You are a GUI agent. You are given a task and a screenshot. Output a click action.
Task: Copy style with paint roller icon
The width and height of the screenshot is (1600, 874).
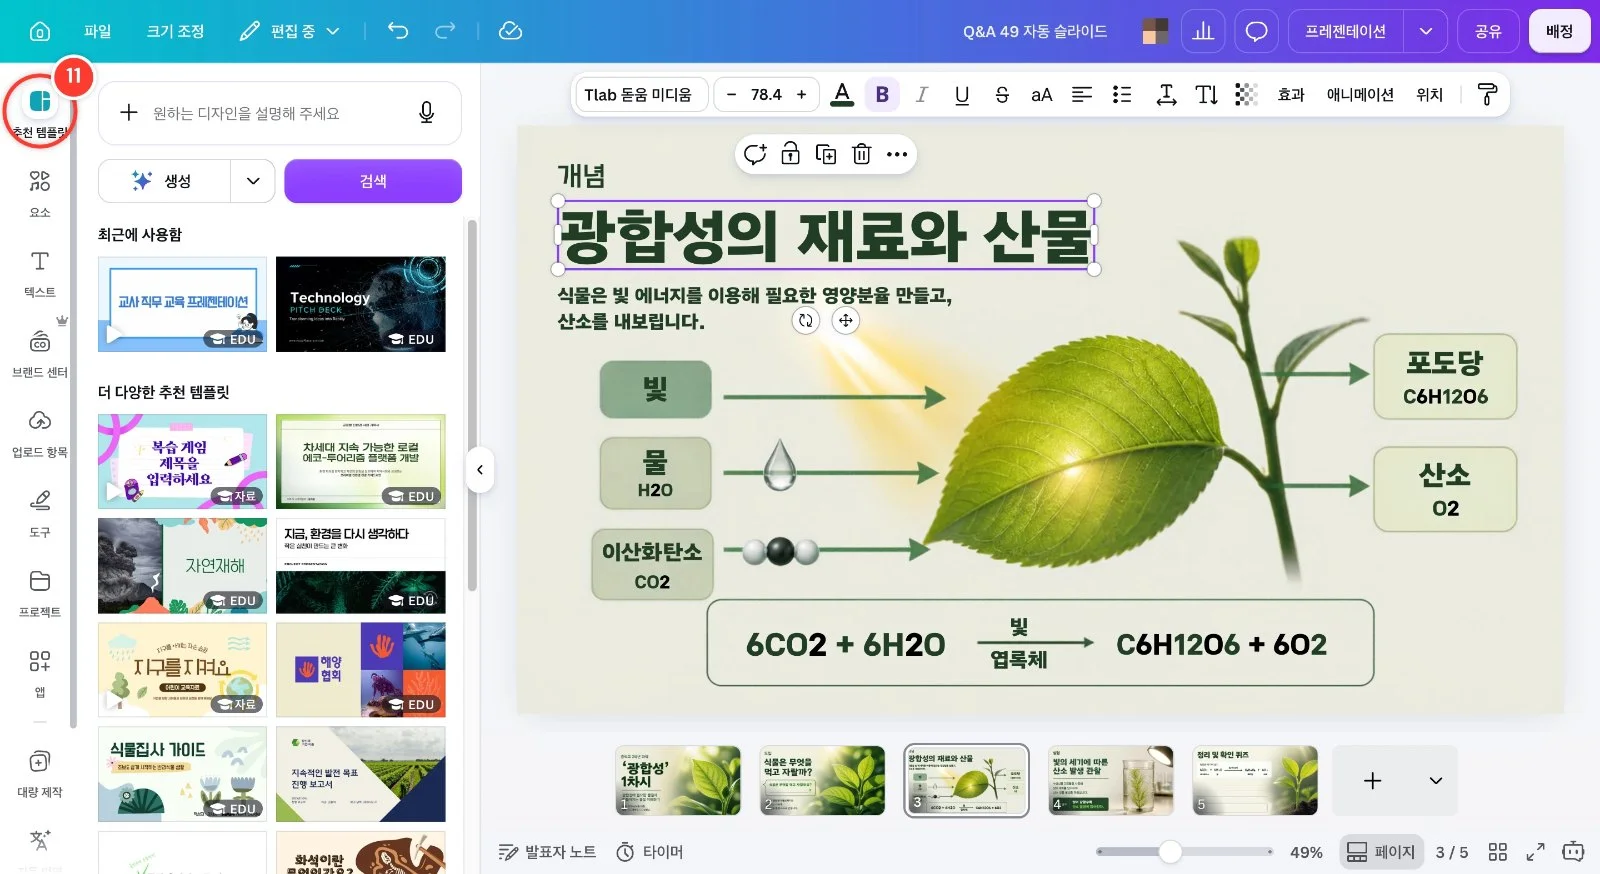coord(1487,94)
